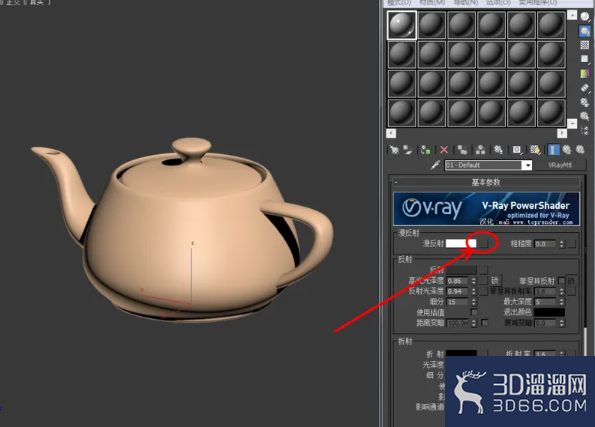Click the 粗糙度 spinner arrows

[x=562, y=244]
